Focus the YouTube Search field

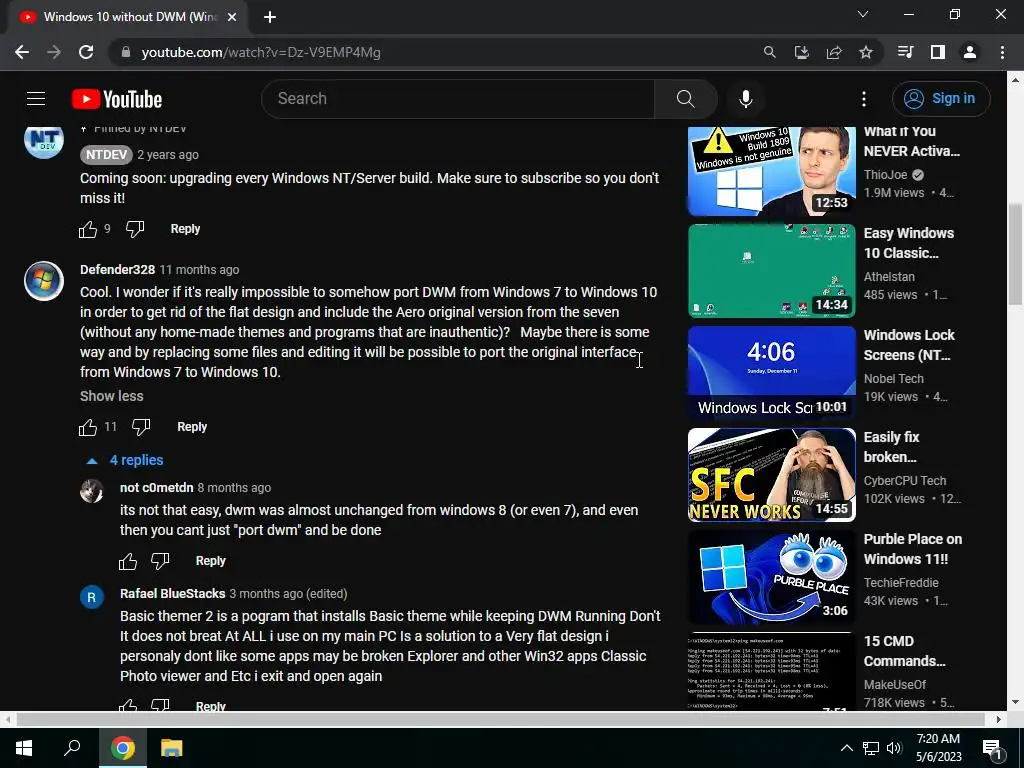[458, 99]
